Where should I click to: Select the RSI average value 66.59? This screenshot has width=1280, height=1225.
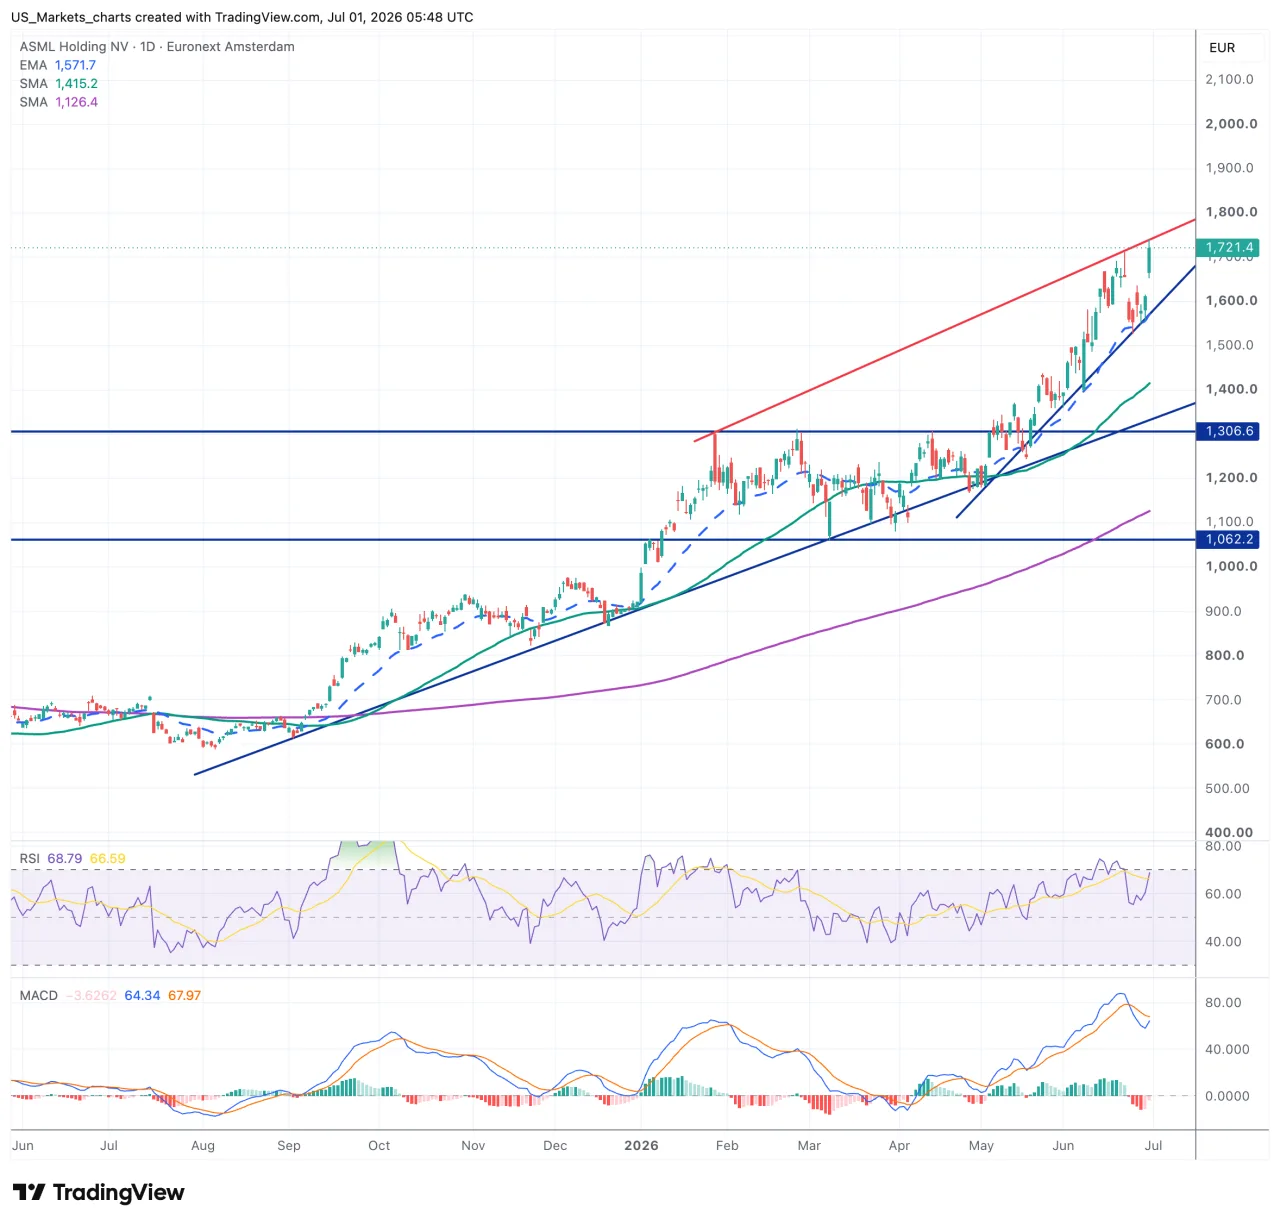[108, 859]
